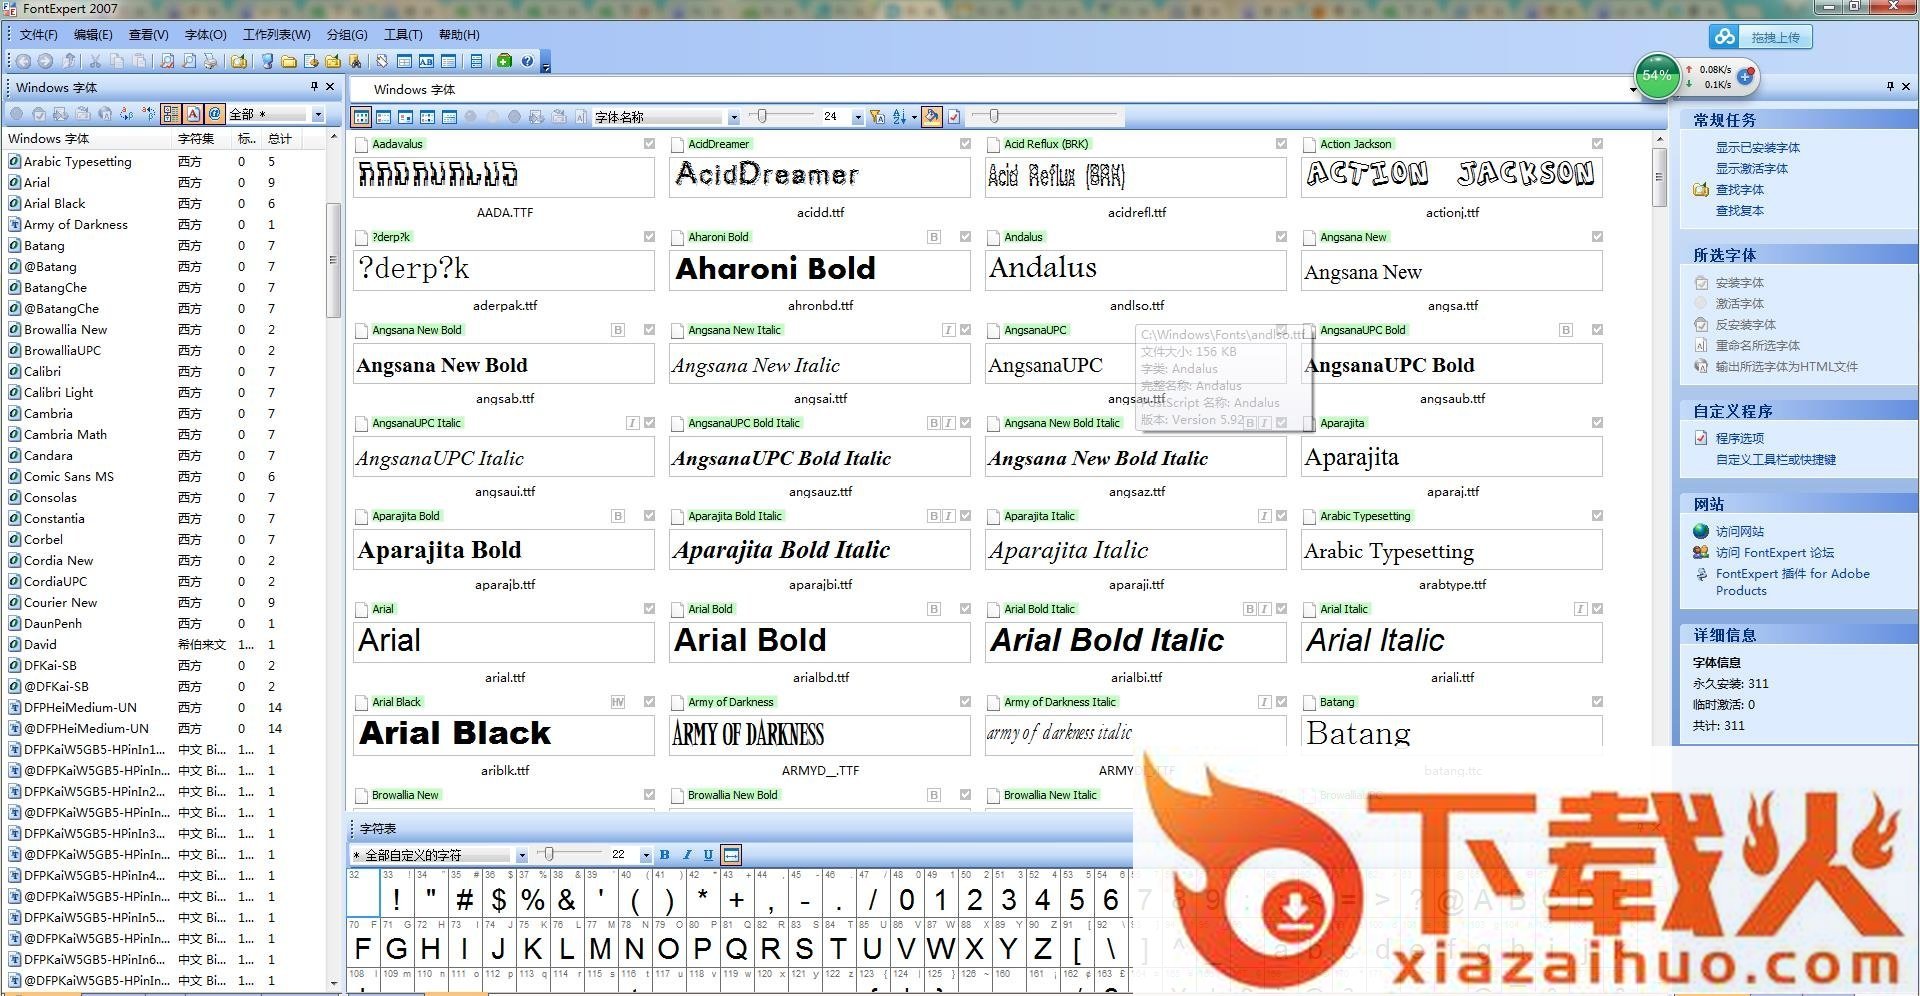Click the Arial Bold Italic preview thumbnail
1920x996 pixels.
point(1135,641)
